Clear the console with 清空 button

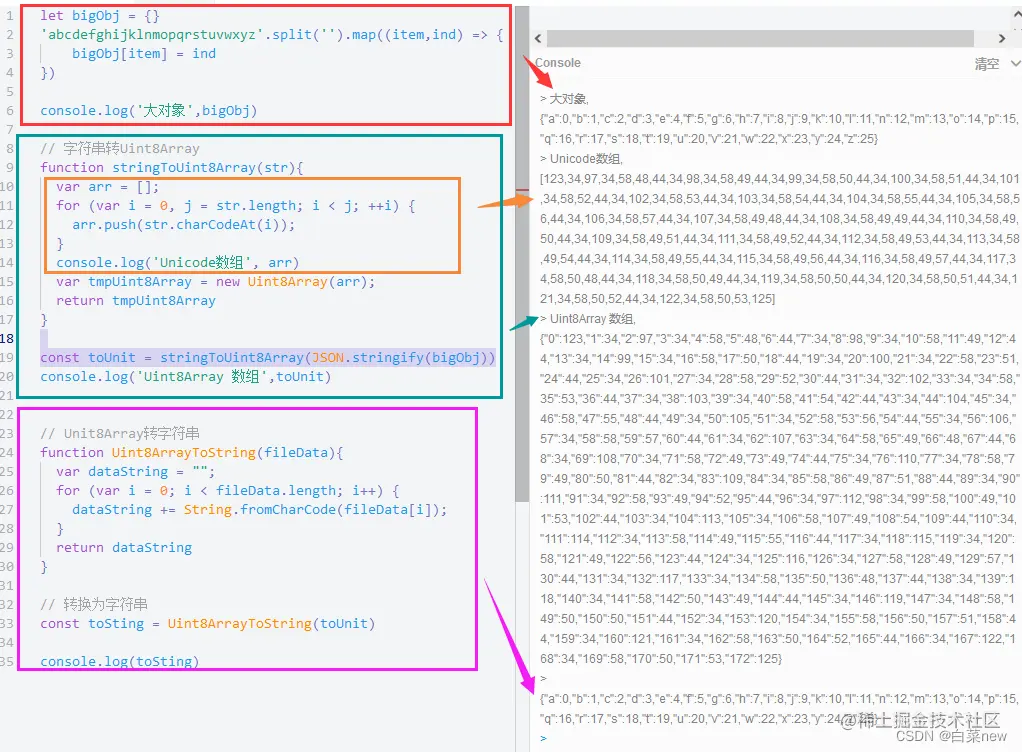(987, 64)
